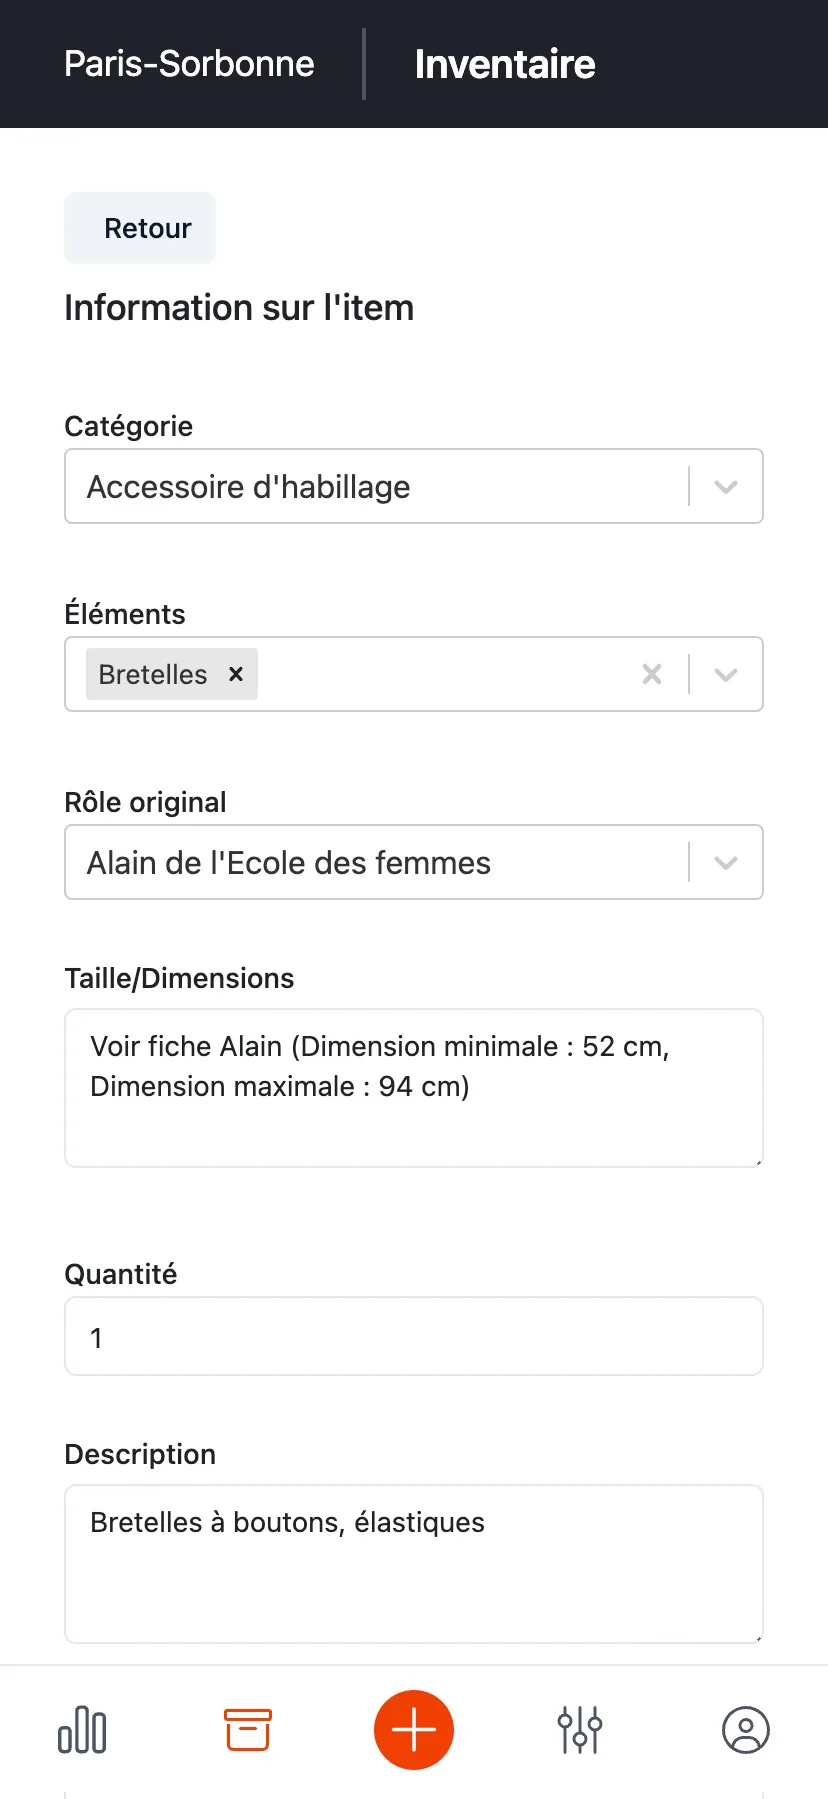Open the inventory archive box tab
This screenshot has width=828, height=1799.
tap(247, 1730)
